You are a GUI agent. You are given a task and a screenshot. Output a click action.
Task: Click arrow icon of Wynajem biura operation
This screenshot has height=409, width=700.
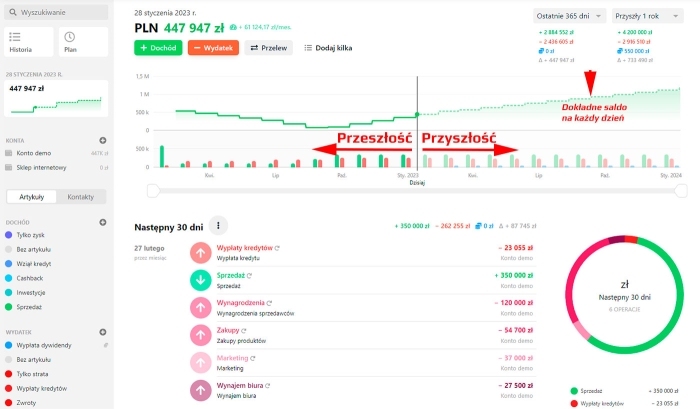coord(203,391)
